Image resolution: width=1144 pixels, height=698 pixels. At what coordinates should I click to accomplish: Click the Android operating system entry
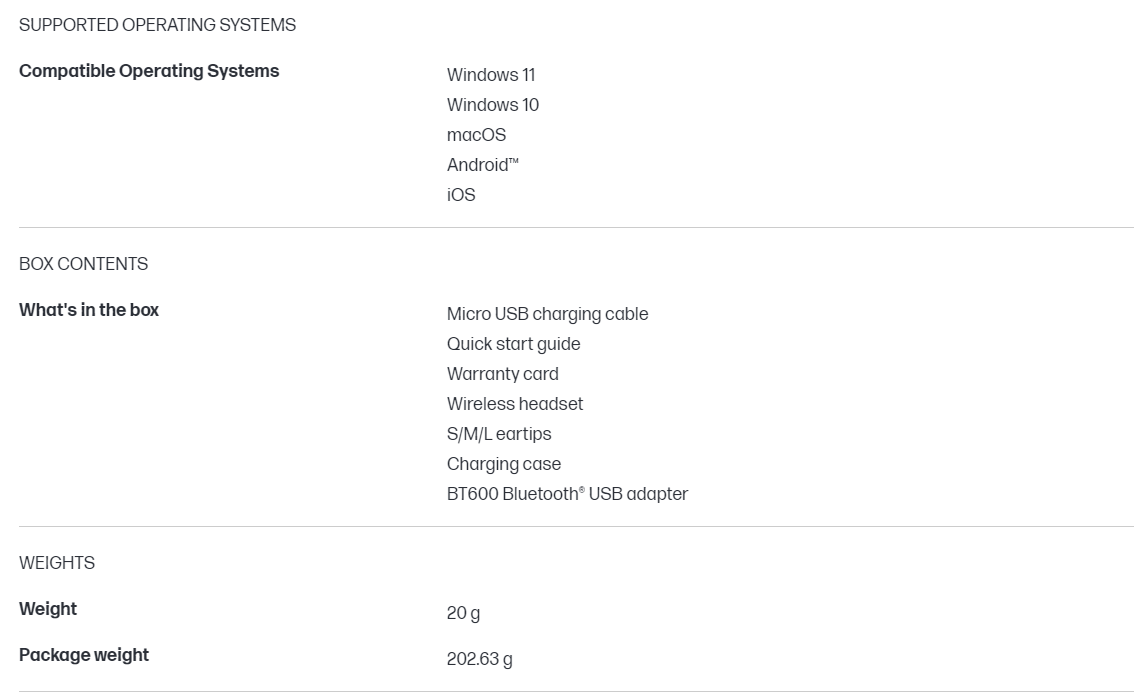pos(482,165)
